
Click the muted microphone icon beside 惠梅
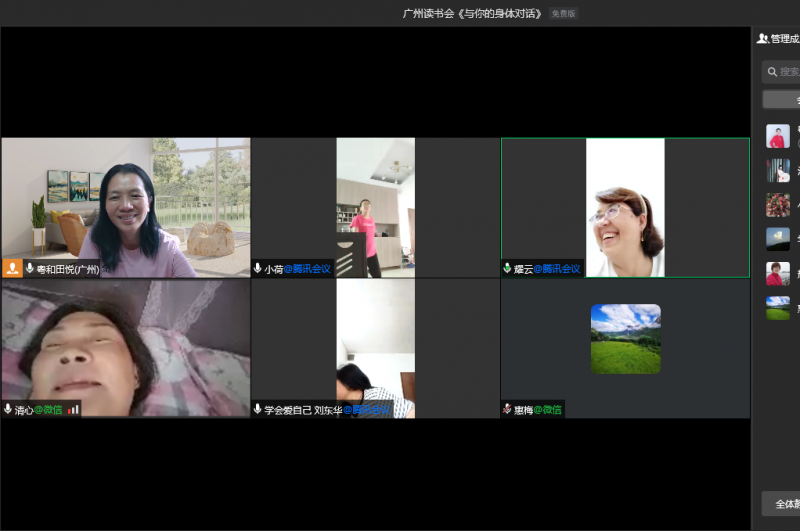pos(508,409)
